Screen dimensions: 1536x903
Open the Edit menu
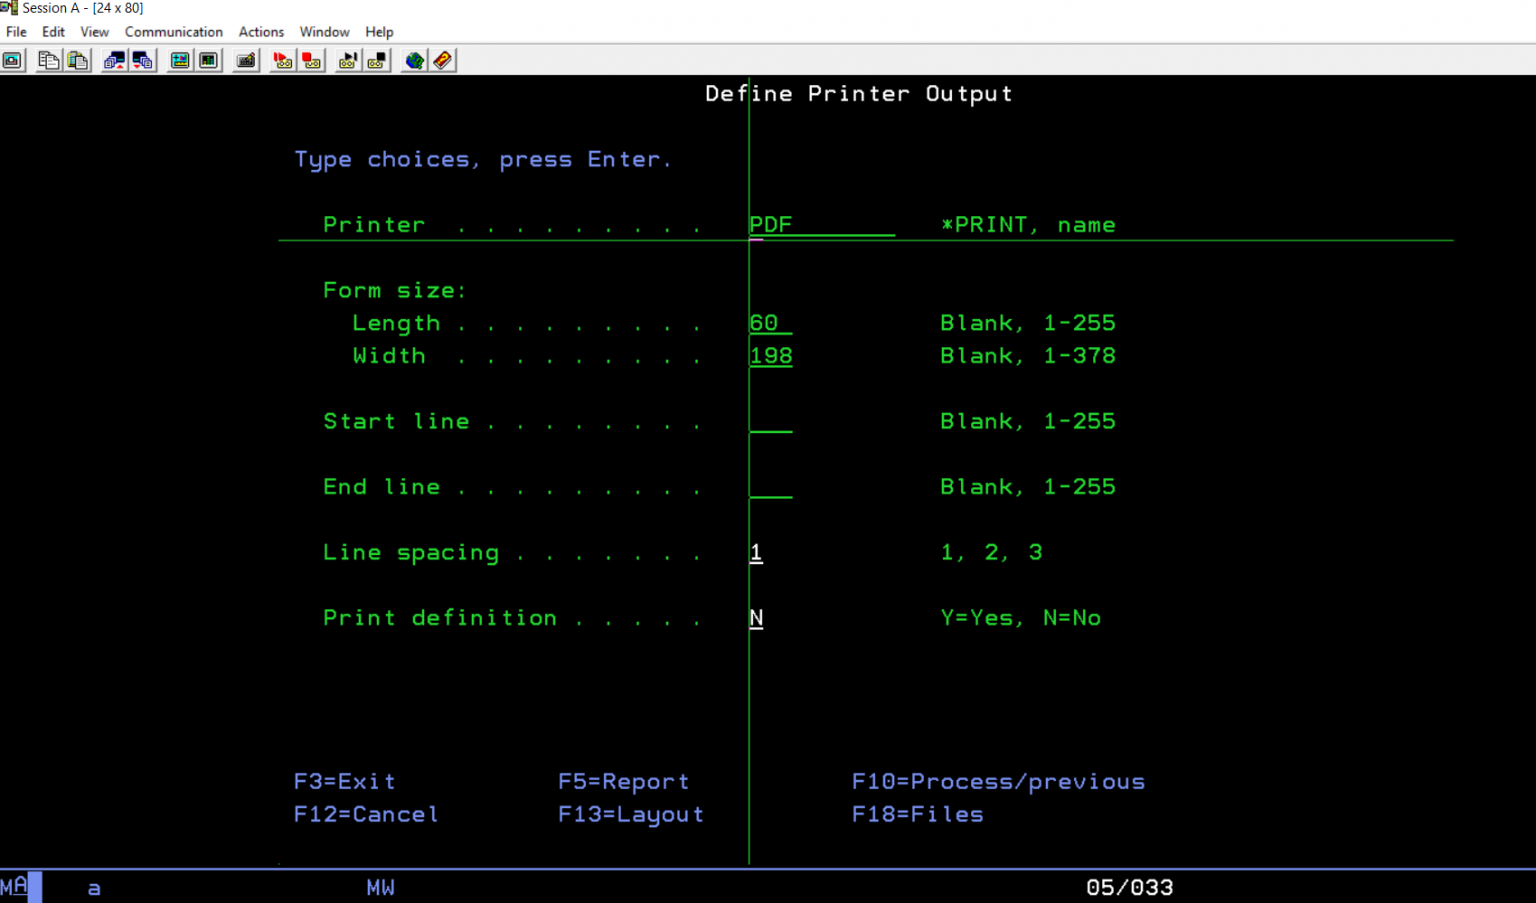click(x=52, y=31)
